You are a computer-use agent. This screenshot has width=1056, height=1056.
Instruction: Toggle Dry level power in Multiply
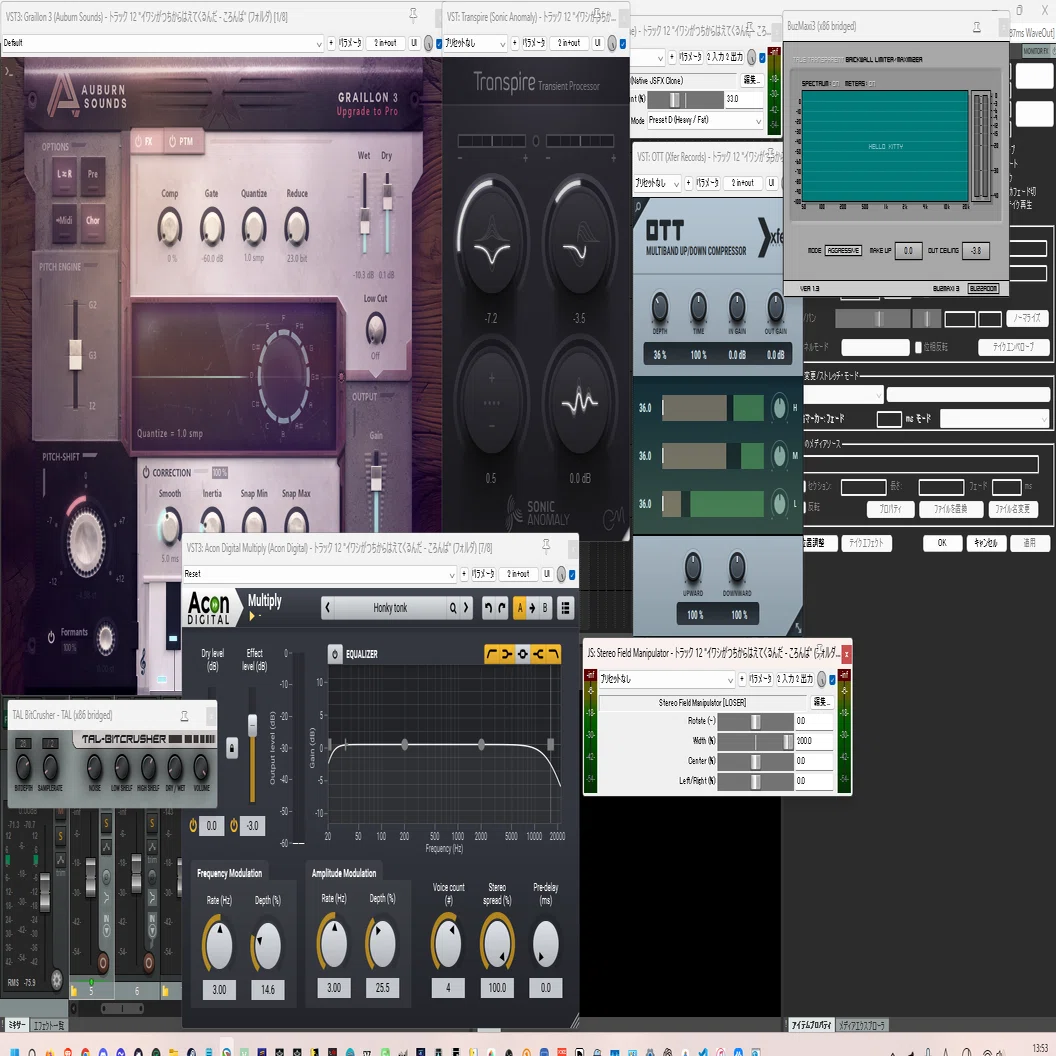pos(193,826)
